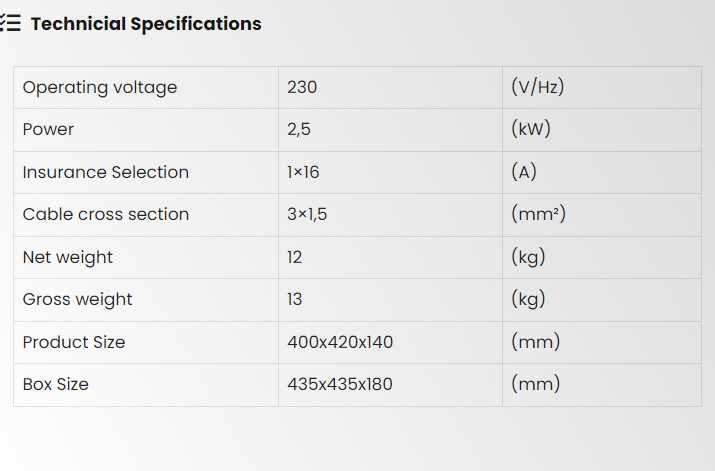Click the Technicial Specifications heading
Screen dimensions: 715x471
tap(146, 24)
